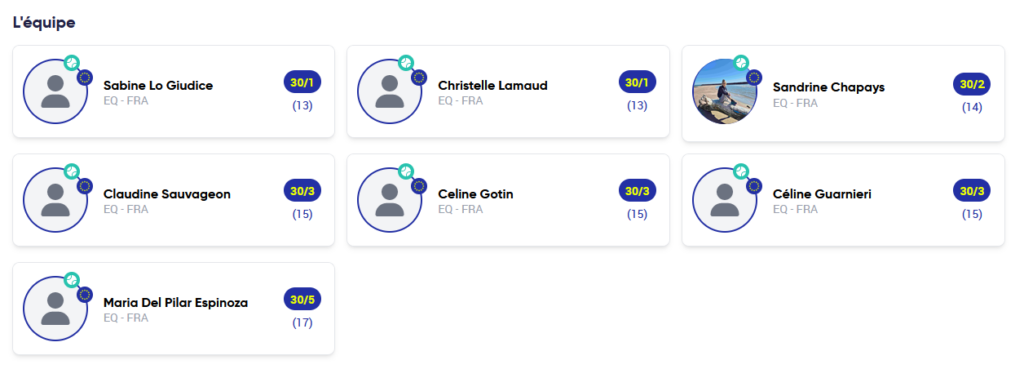Click Claudine Sauvageon's default avatar icon
This screenshot has width=1024, height=369.
[x=56, y=200]
